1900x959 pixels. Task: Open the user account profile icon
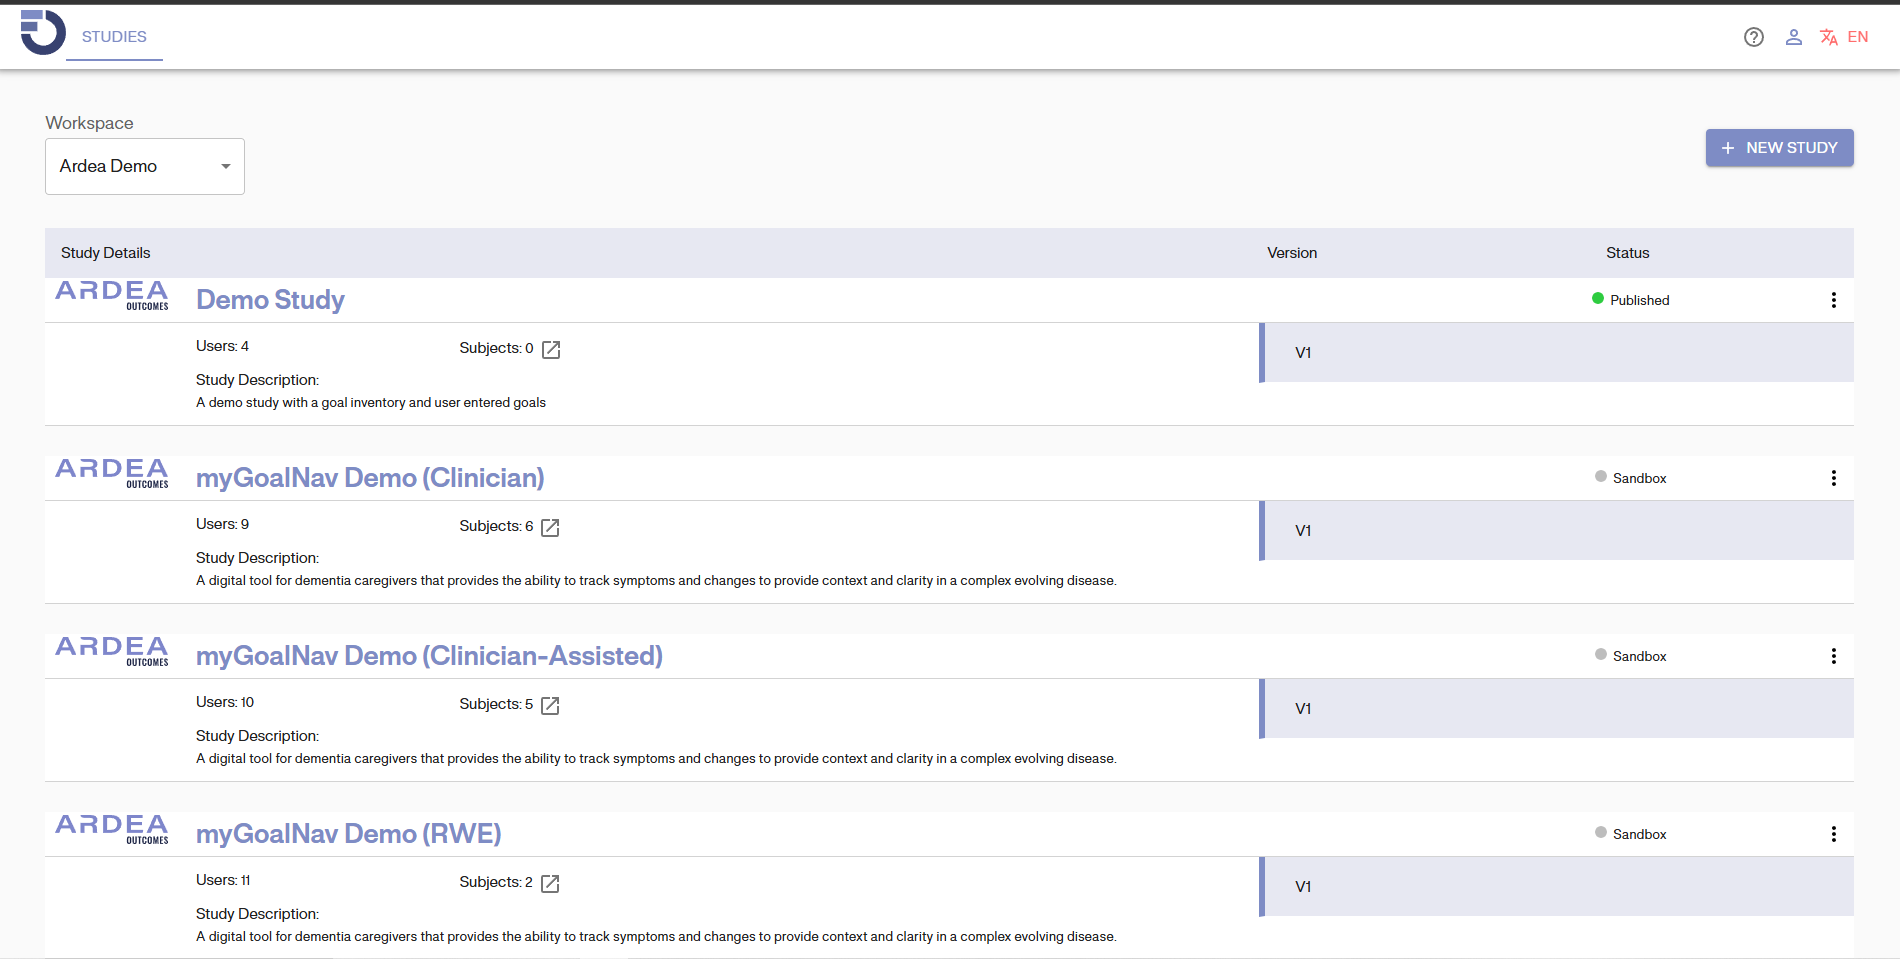1793,37
